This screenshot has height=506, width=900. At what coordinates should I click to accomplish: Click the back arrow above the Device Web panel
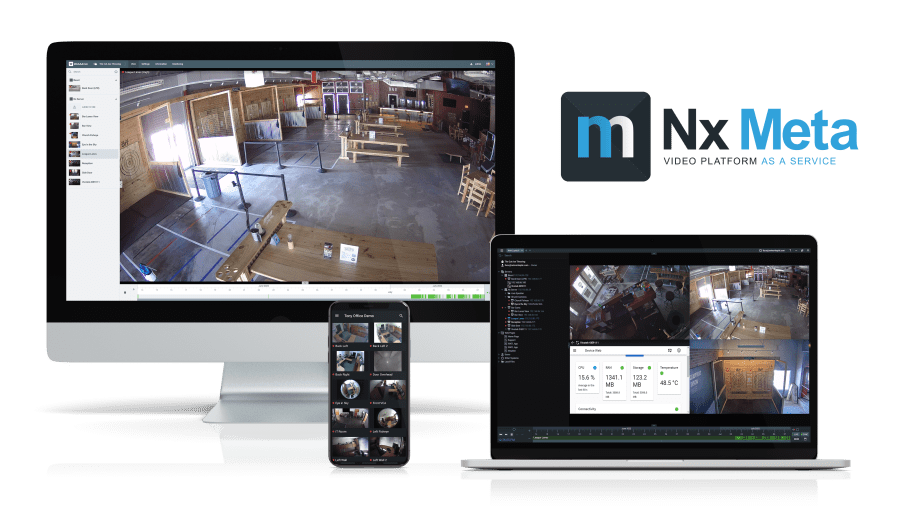tap(572, 342)
